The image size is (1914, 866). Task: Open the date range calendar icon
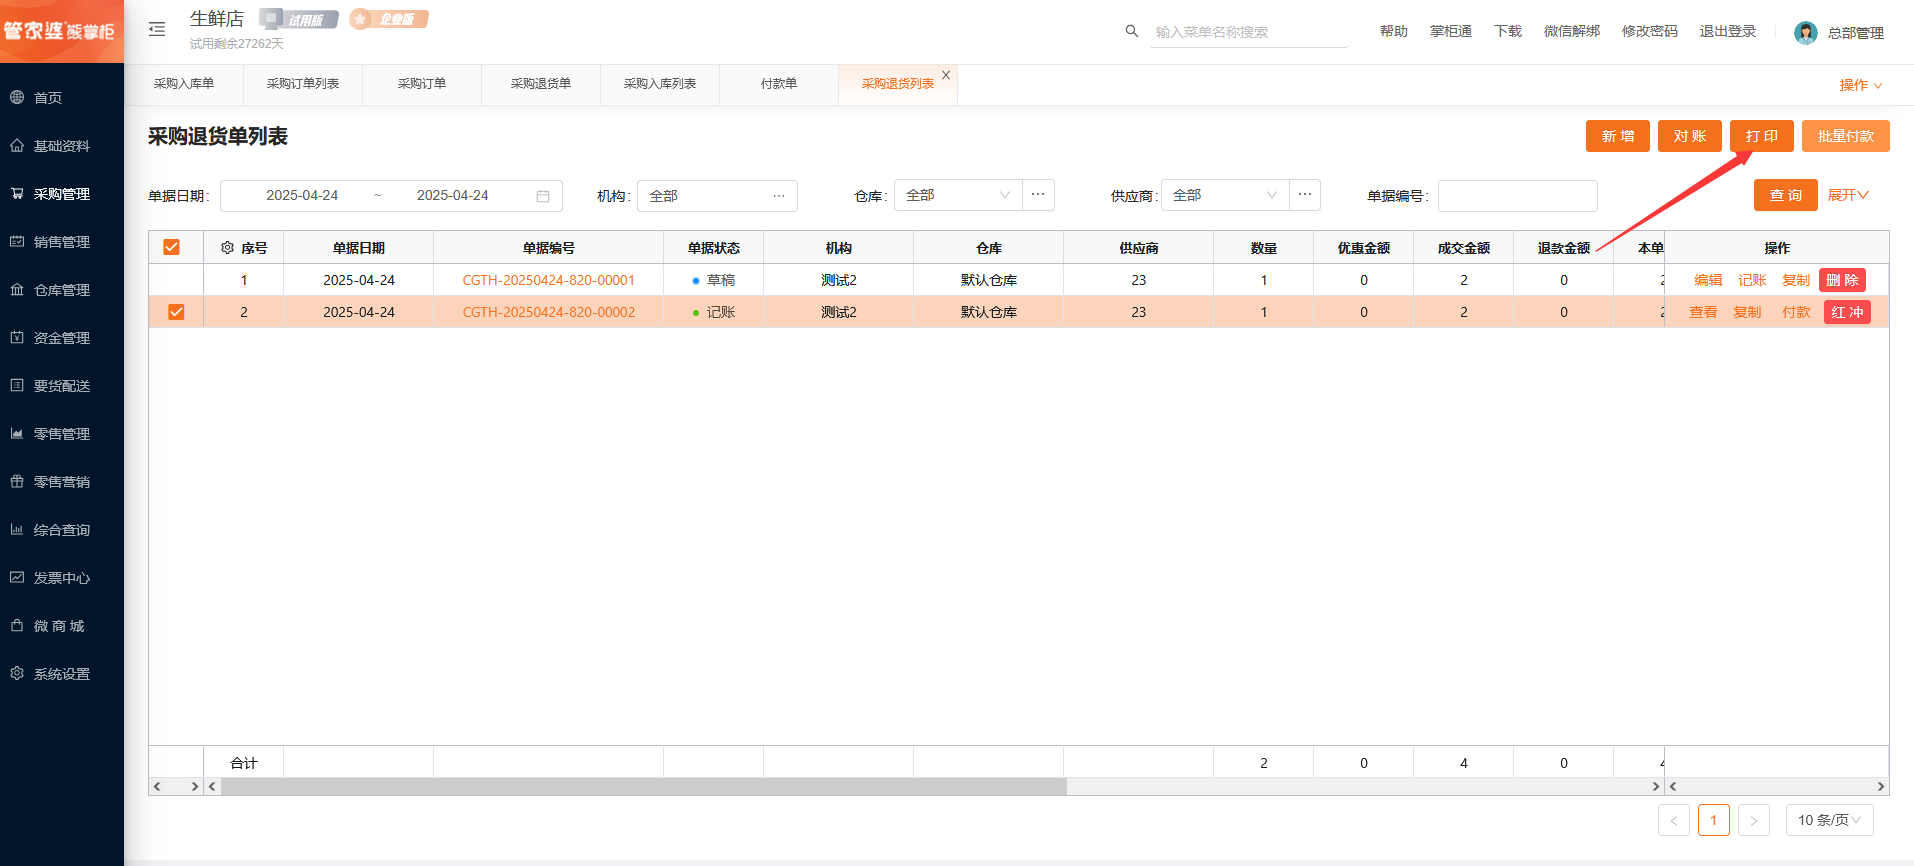pos(543,196)
